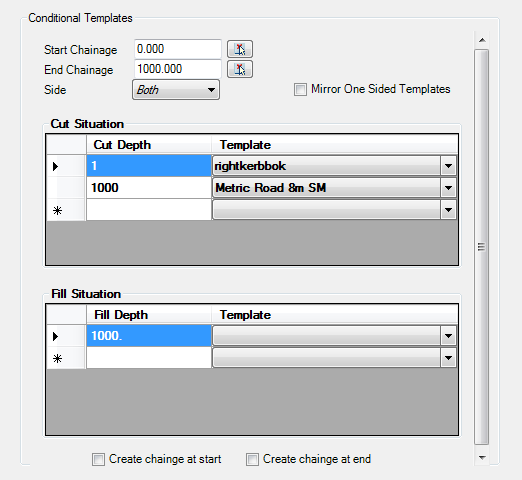522x480 pixels.
Task: Enable Mirror One Sided Templates checkbox
Action: 300,89
